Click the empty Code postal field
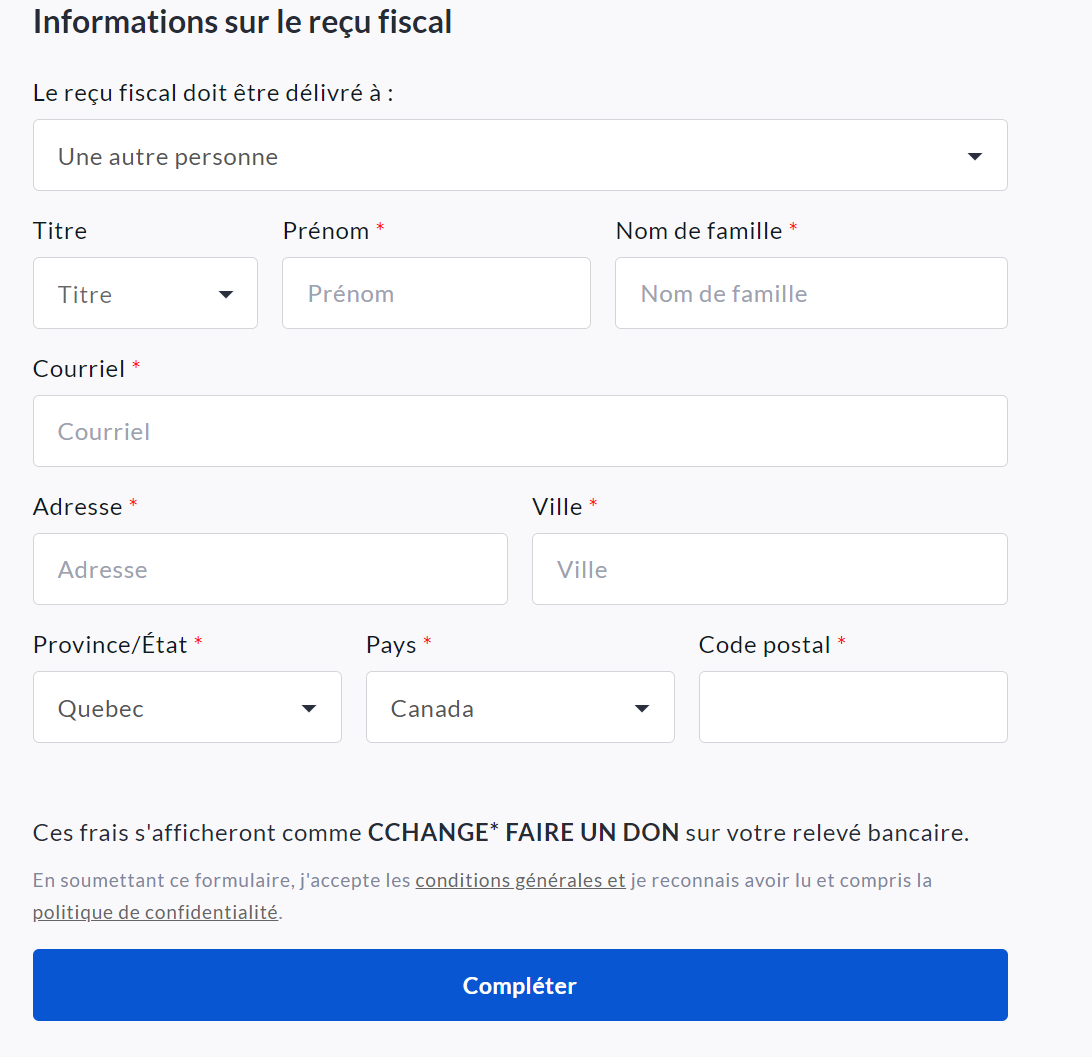This screenshot has height=1057, width=1092. pos(853,708)
